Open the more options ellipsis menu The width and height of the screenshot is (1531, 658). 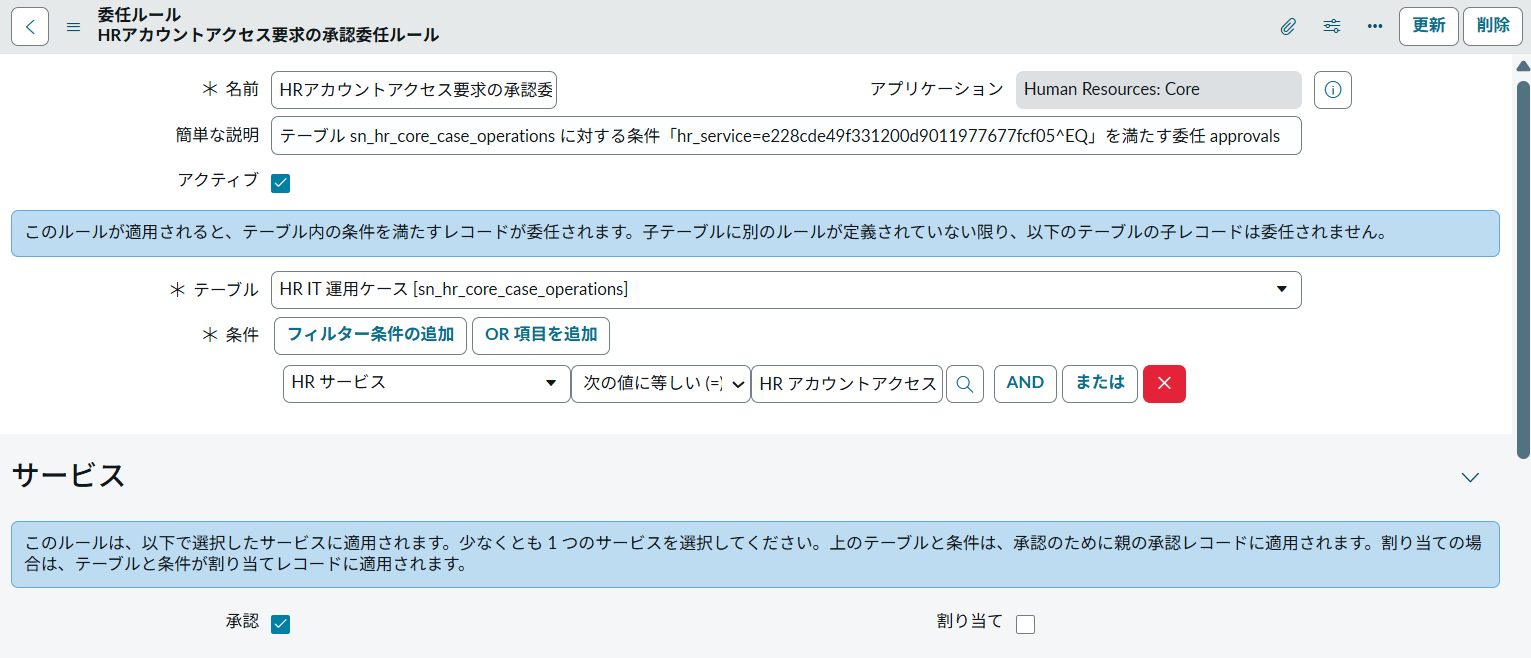pos(1375,27)
